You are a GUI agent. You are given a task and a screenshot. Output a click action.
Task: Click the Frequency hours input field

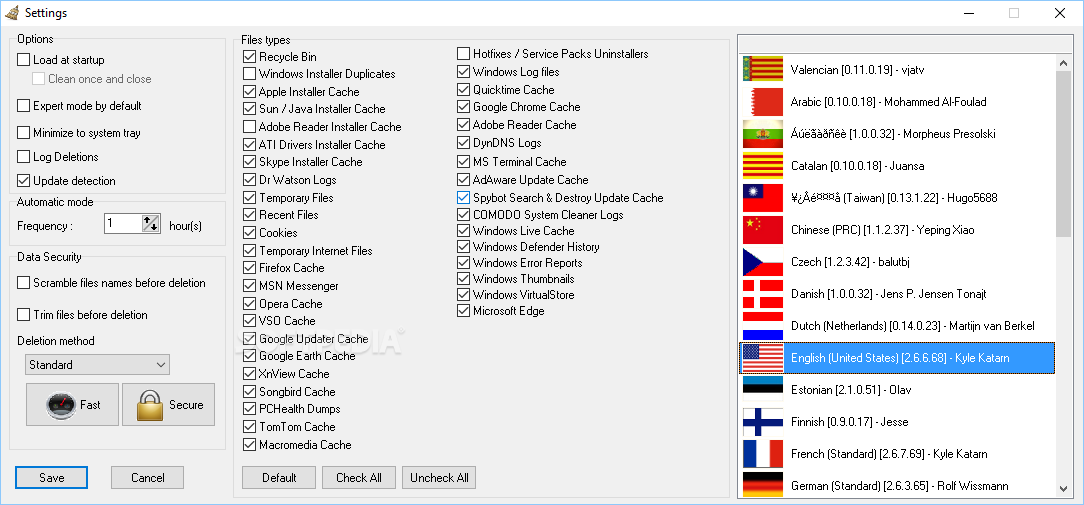pos(123,223)
